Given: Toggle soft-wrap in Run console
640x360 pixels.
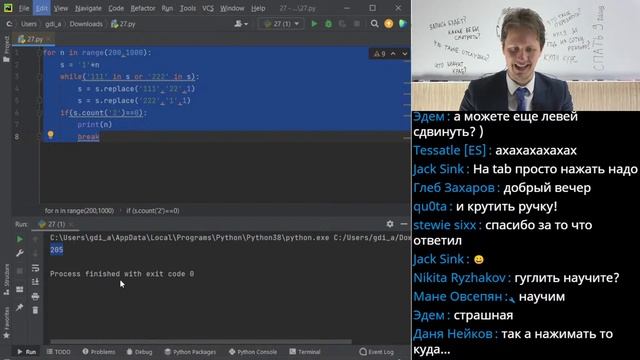Looking at the screenshot, I should click(x=36, y=268).
